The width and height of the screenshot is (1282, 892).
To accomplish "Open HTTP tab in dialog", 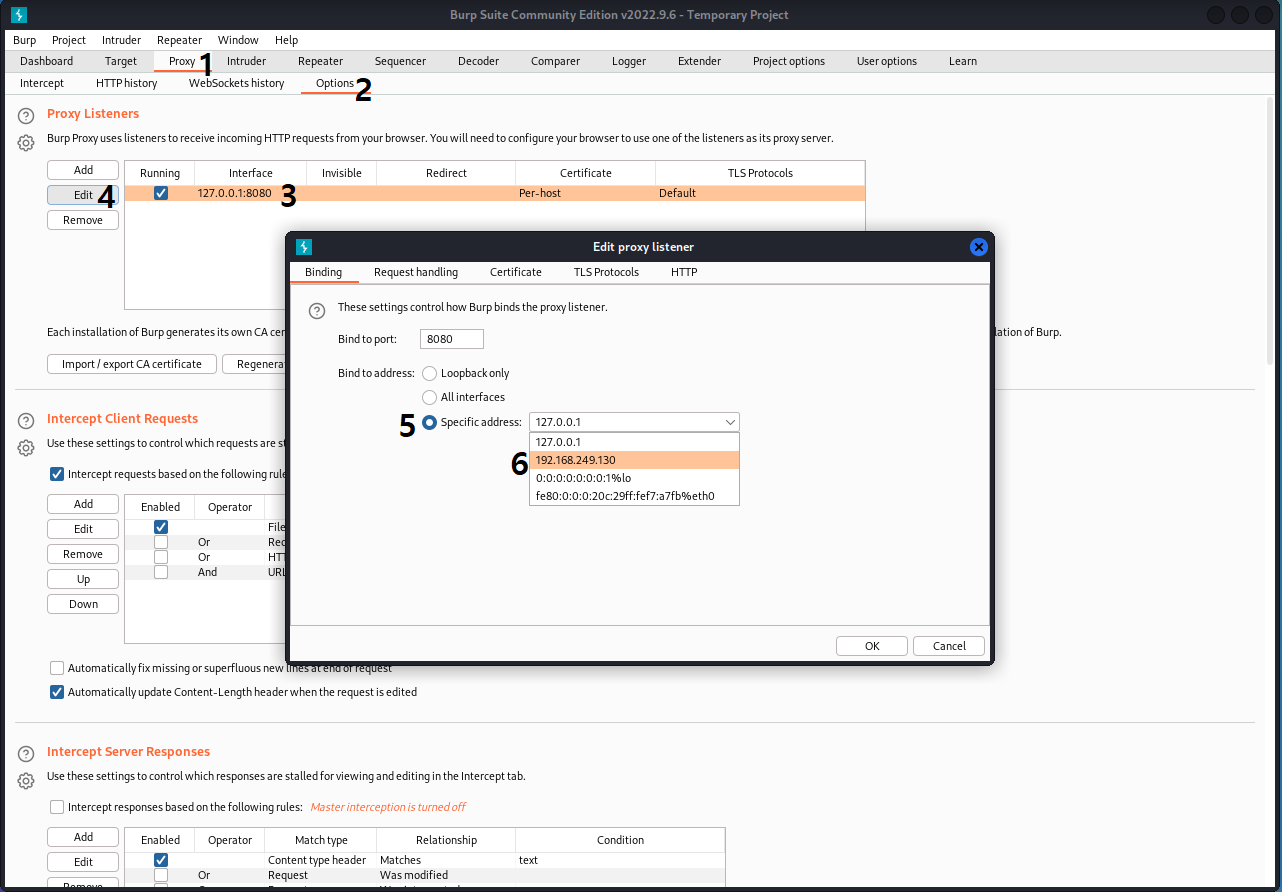I will [x=684, y=272].
